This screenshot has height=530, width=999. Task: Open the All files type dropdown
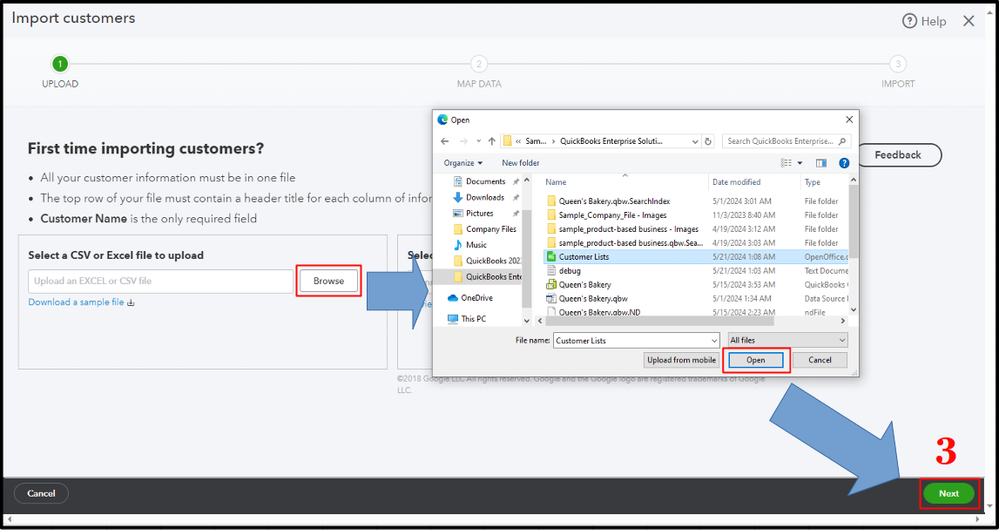[x=787, y=341]
